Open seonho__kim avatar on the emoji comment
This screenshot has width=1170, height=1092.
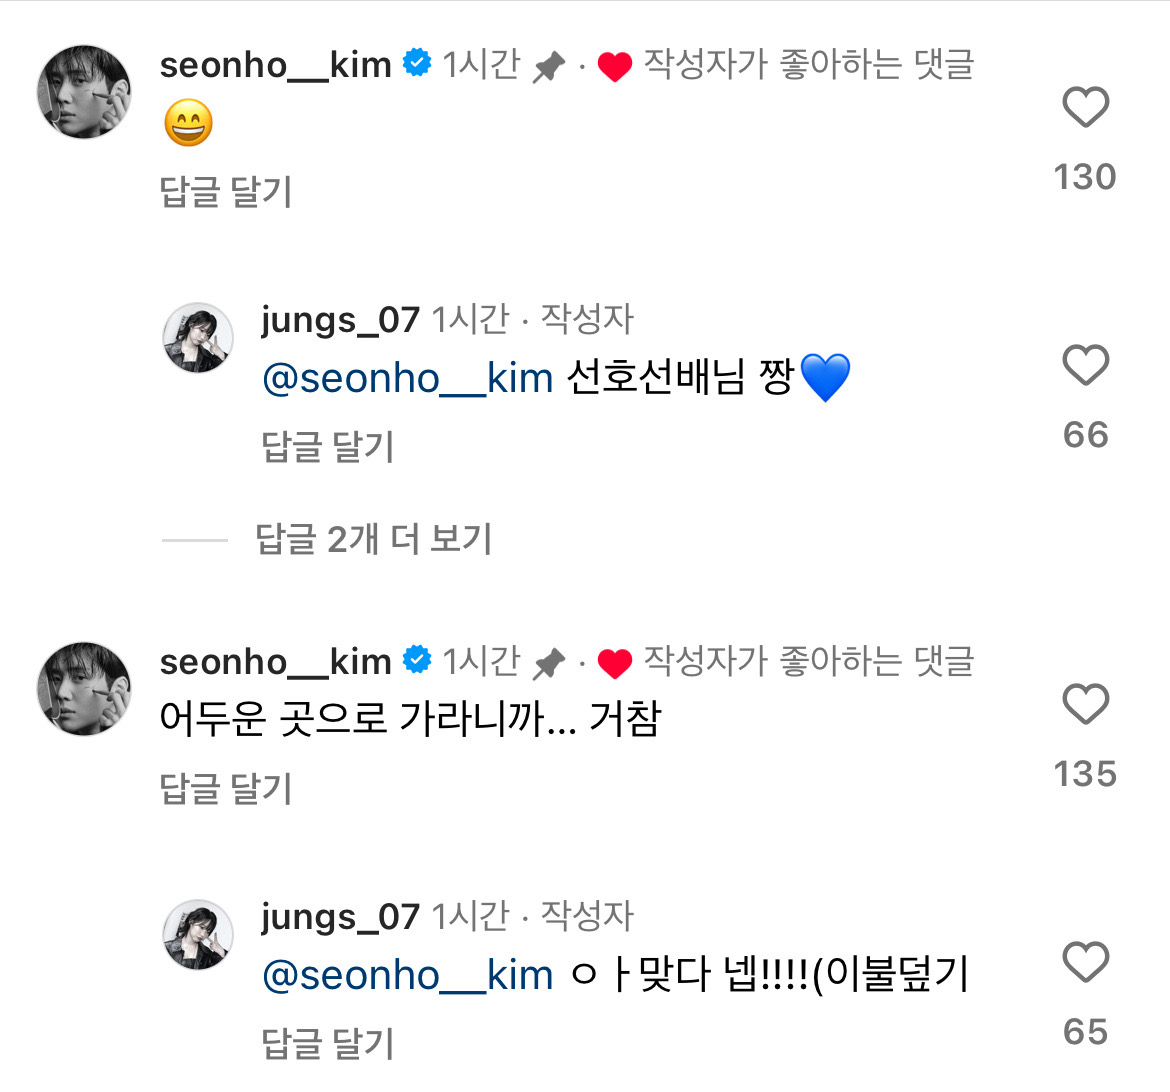(84, 92)
